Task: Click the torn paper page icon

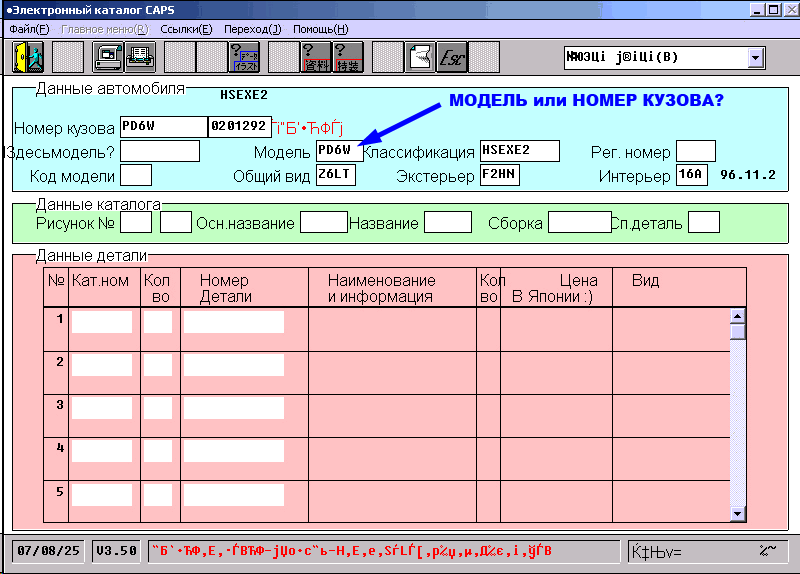Action: (x=420, y=56)
